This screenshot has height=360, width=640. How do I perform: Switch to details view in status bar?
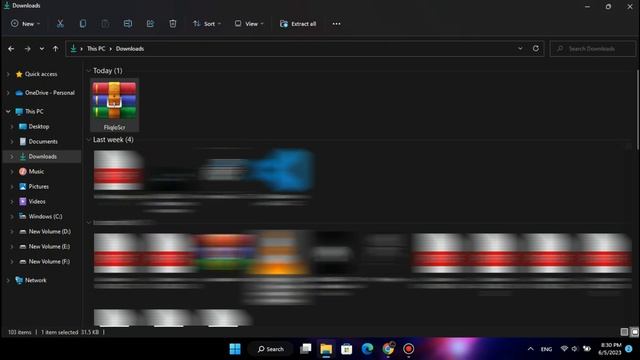[624, 332]
